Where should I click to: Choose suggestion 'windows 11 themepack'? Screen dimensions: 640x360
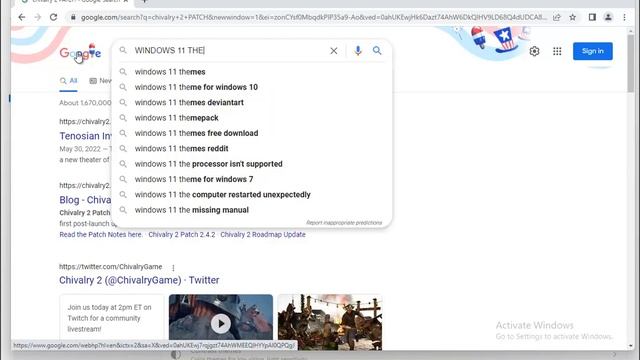(x=252, y=118)
